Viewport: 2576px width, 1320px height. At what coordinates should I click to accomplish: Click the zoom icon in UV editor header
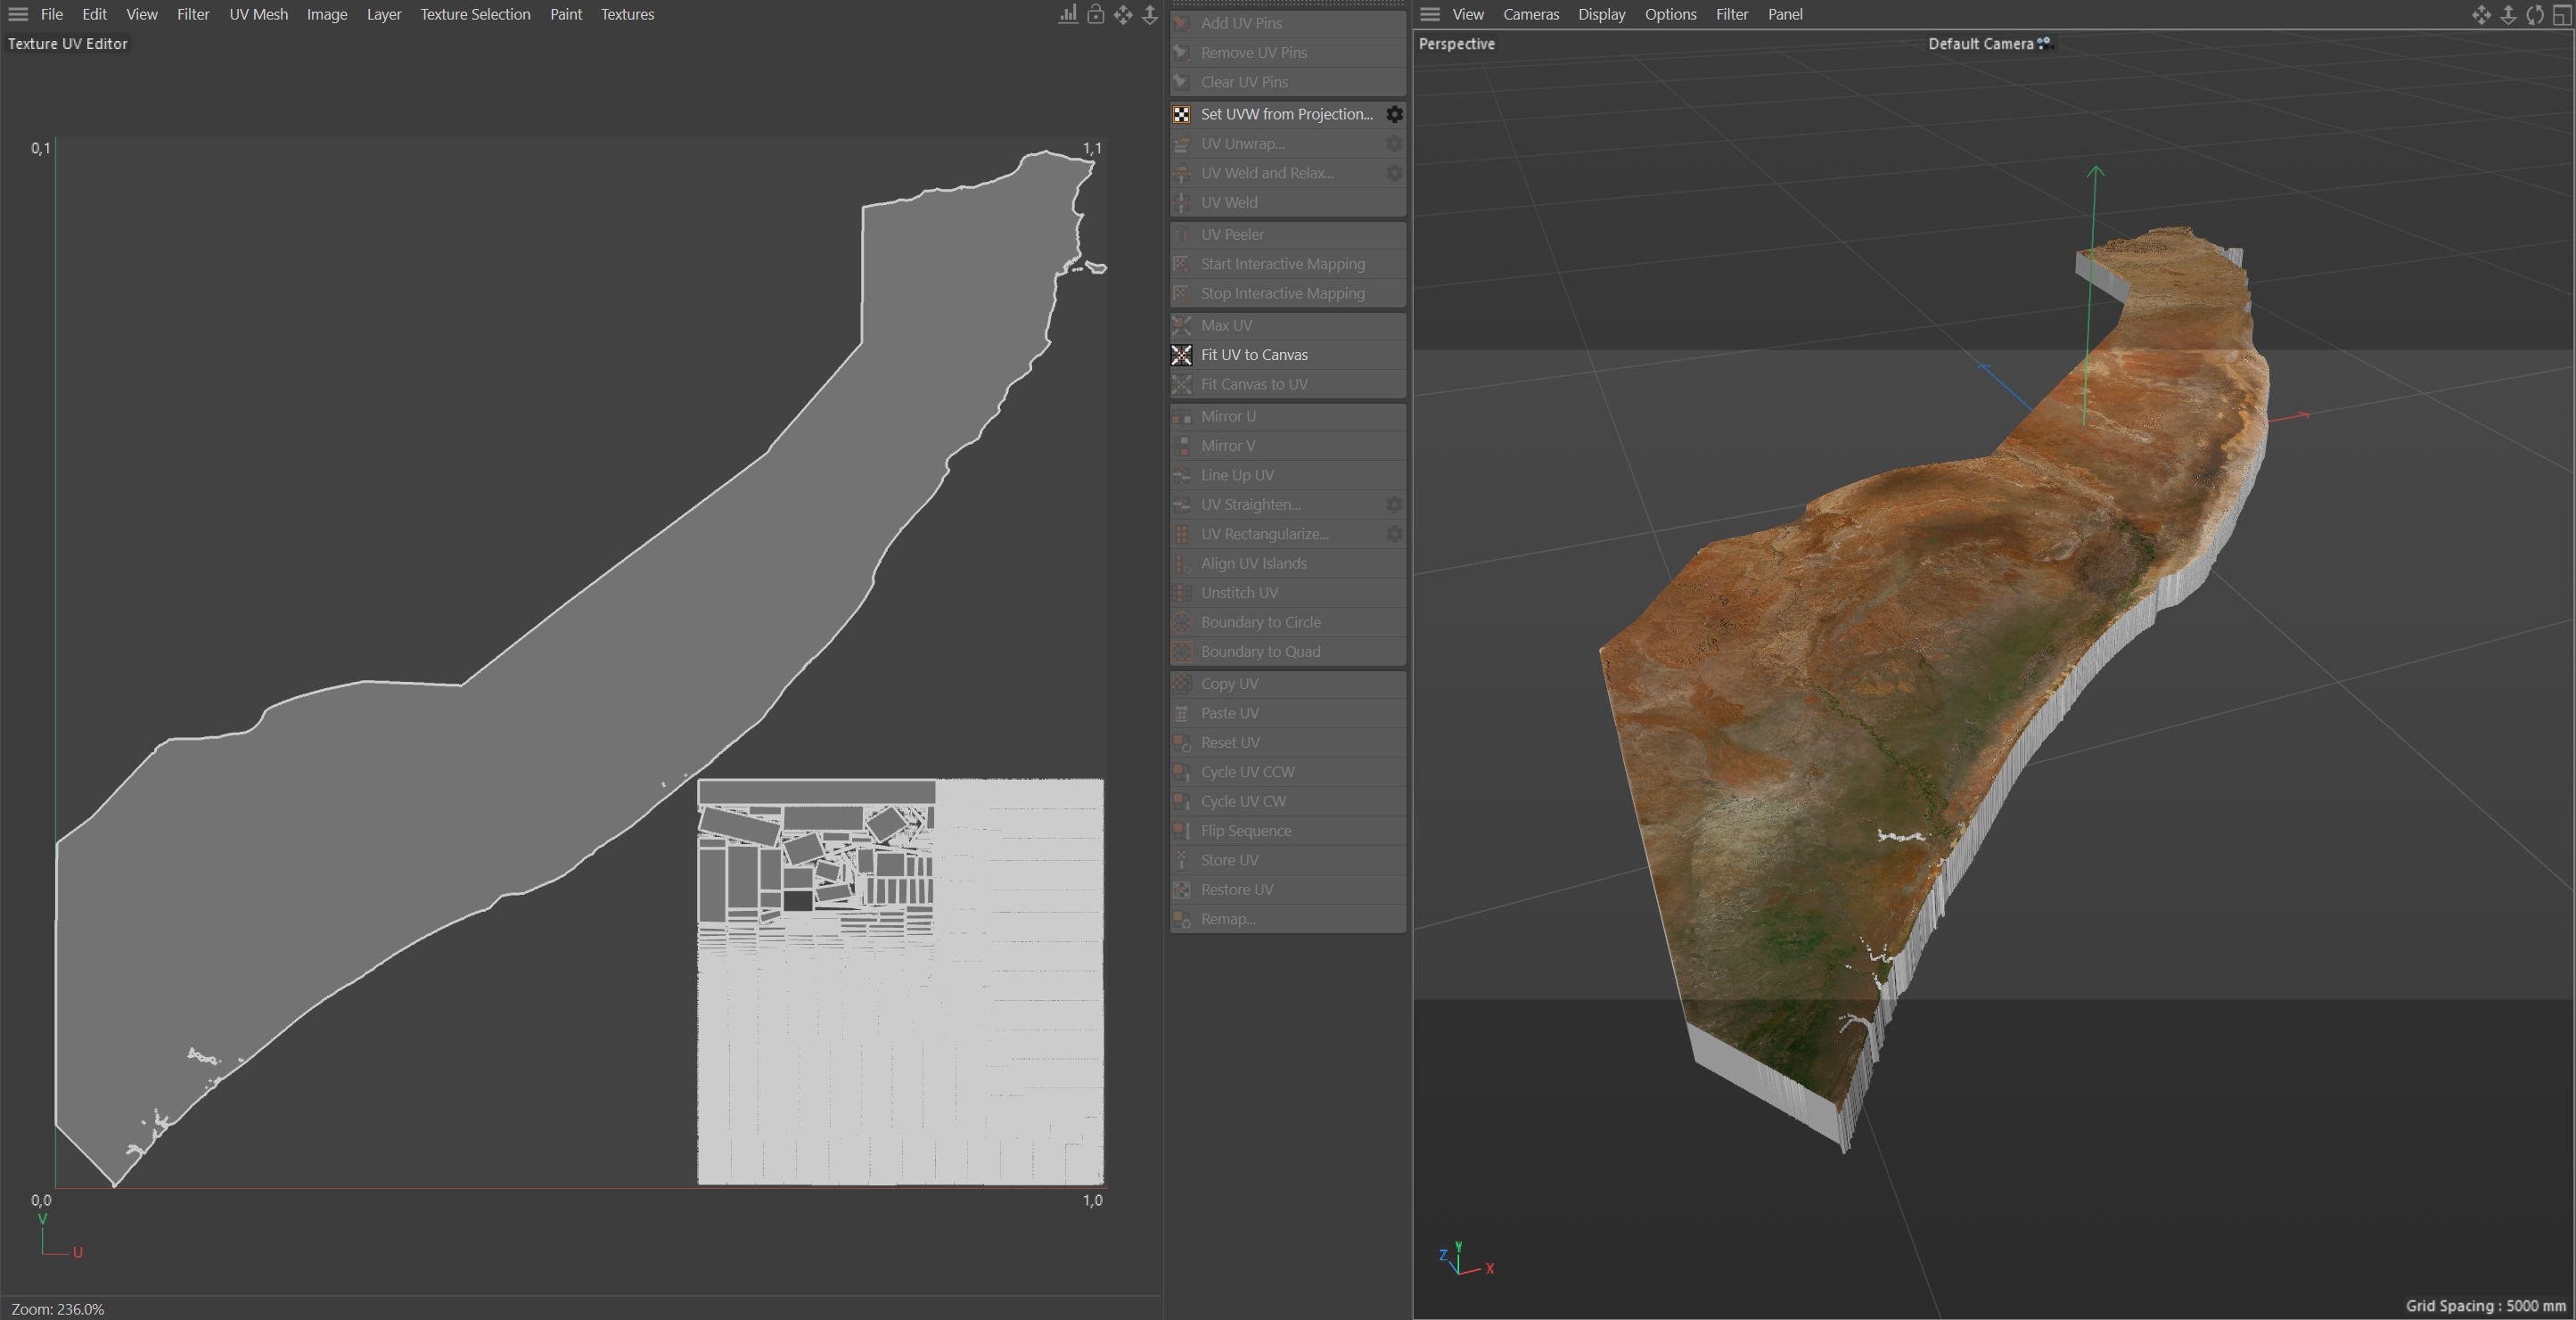[1150, 14]
